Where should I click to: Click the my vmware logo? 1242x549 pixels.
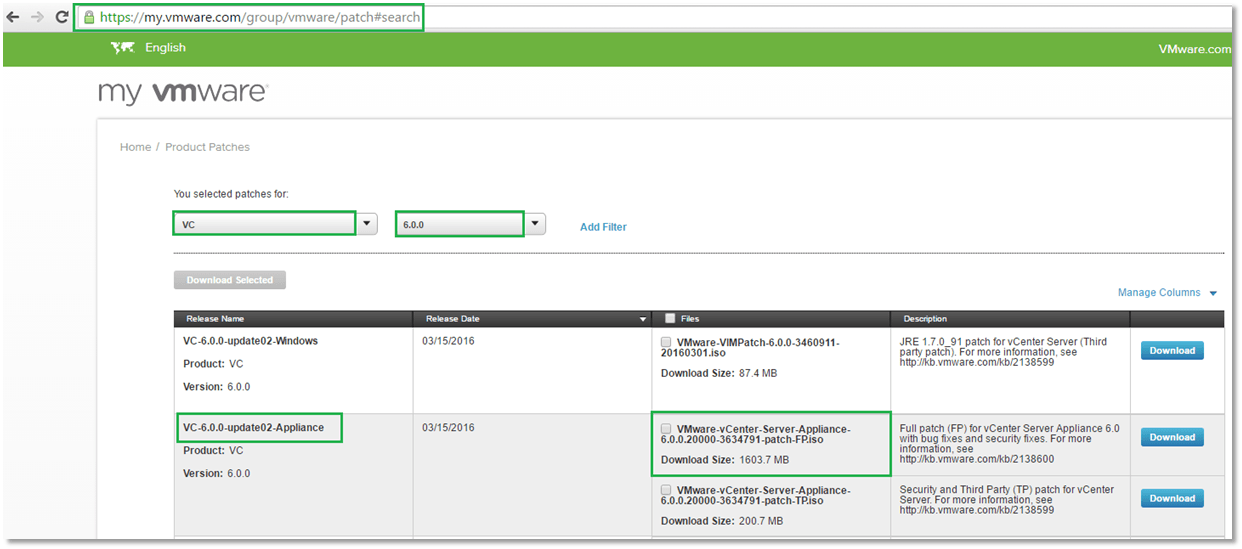point(183,93)
